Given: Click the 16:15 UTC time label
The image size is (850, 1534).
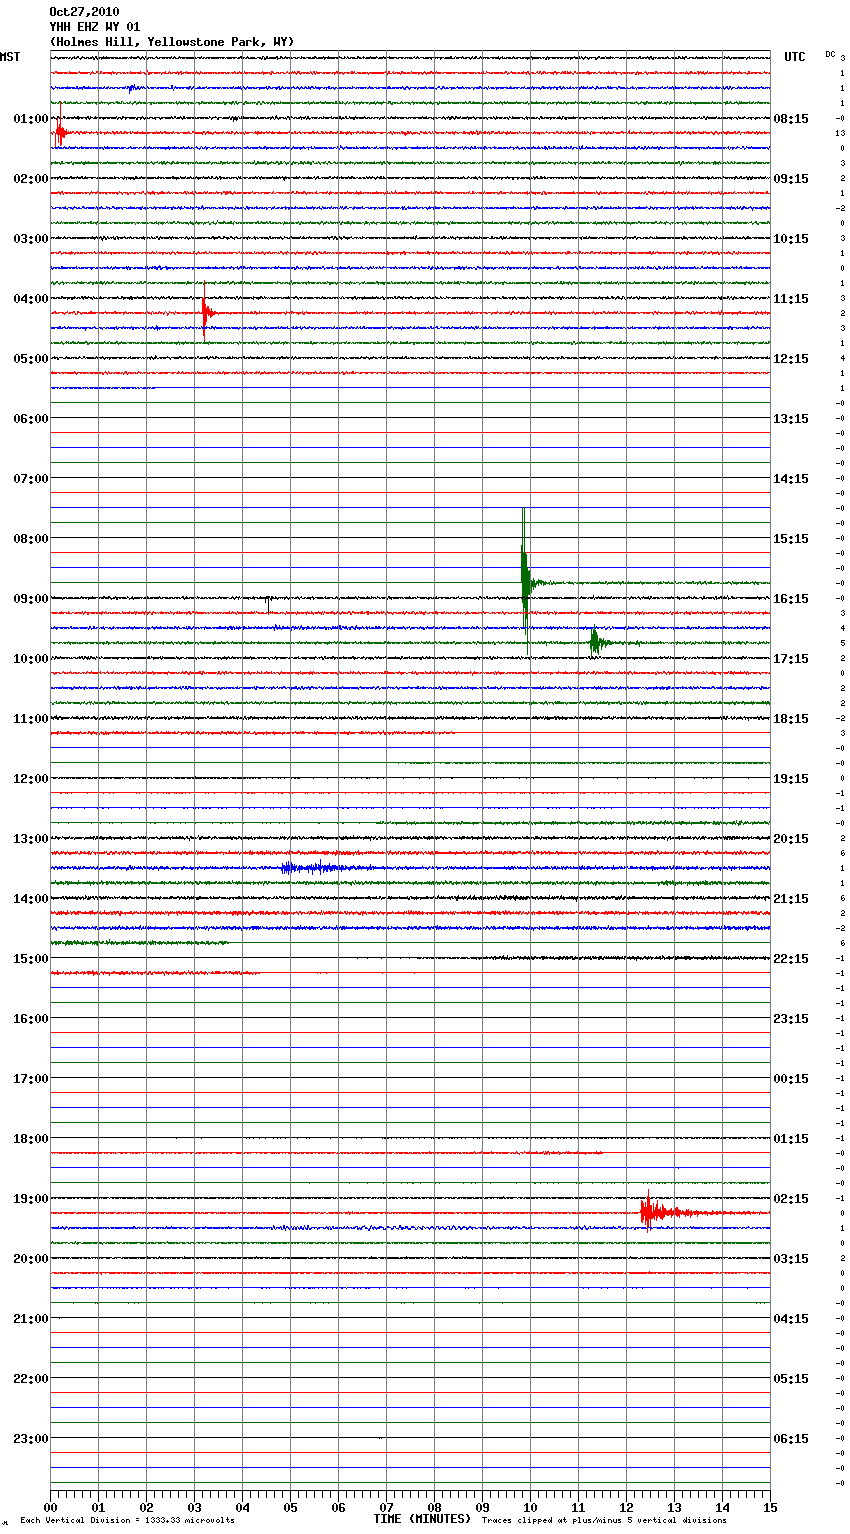Looking at the screenshot, I should pyautogui.click(x=791, y=599).
